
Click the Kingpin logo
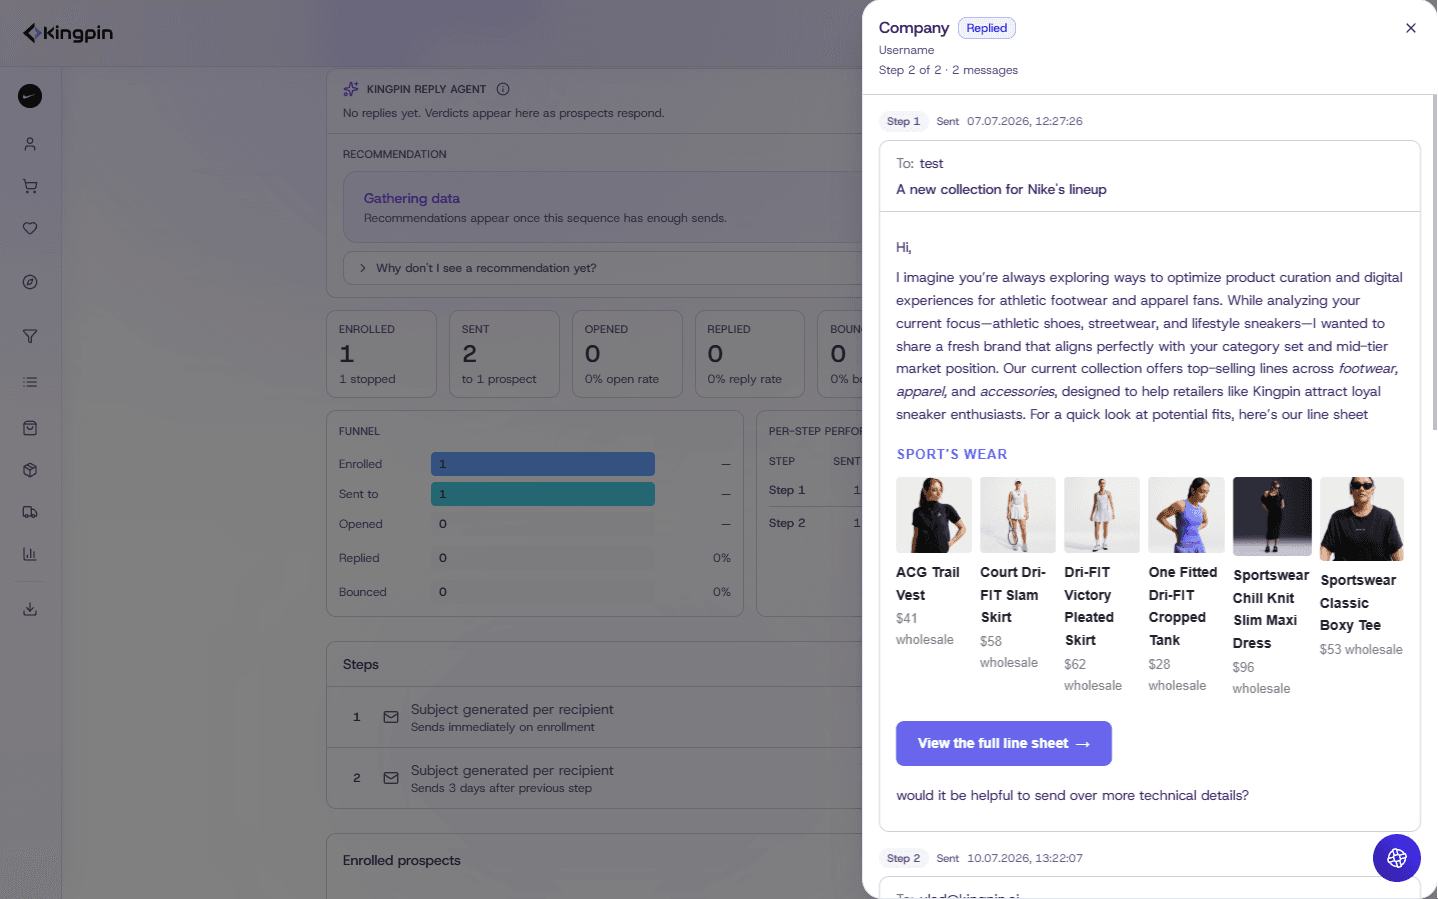[68, 33]
